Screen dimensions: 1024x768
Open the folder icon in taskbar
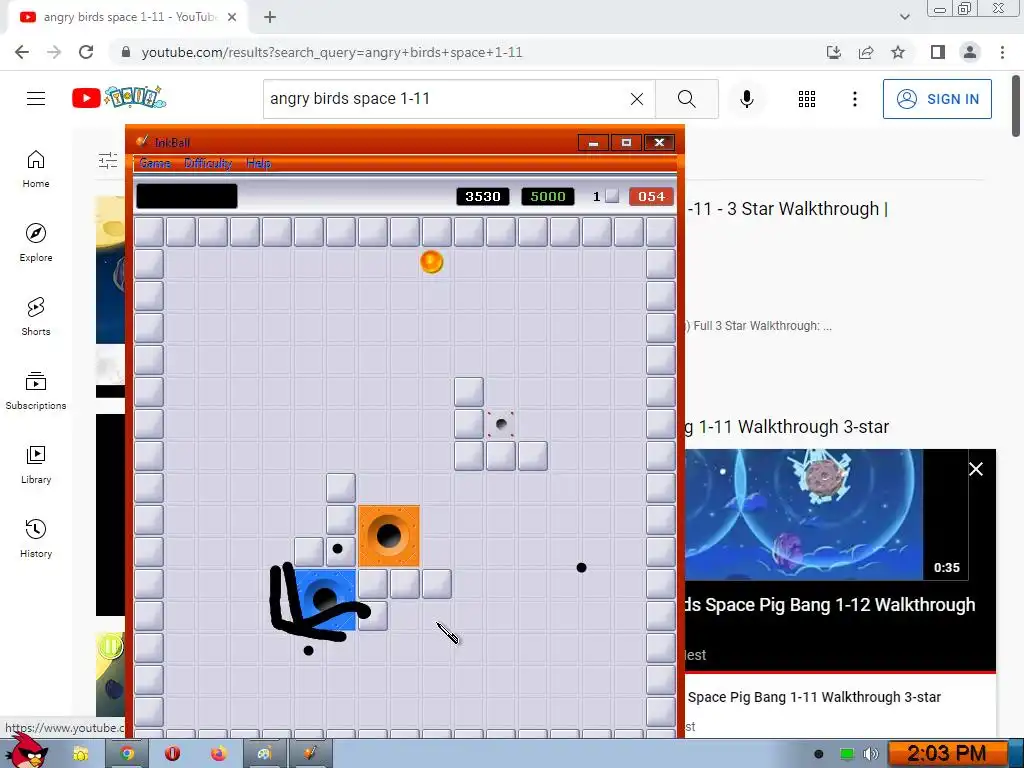[x=81, y=754]
